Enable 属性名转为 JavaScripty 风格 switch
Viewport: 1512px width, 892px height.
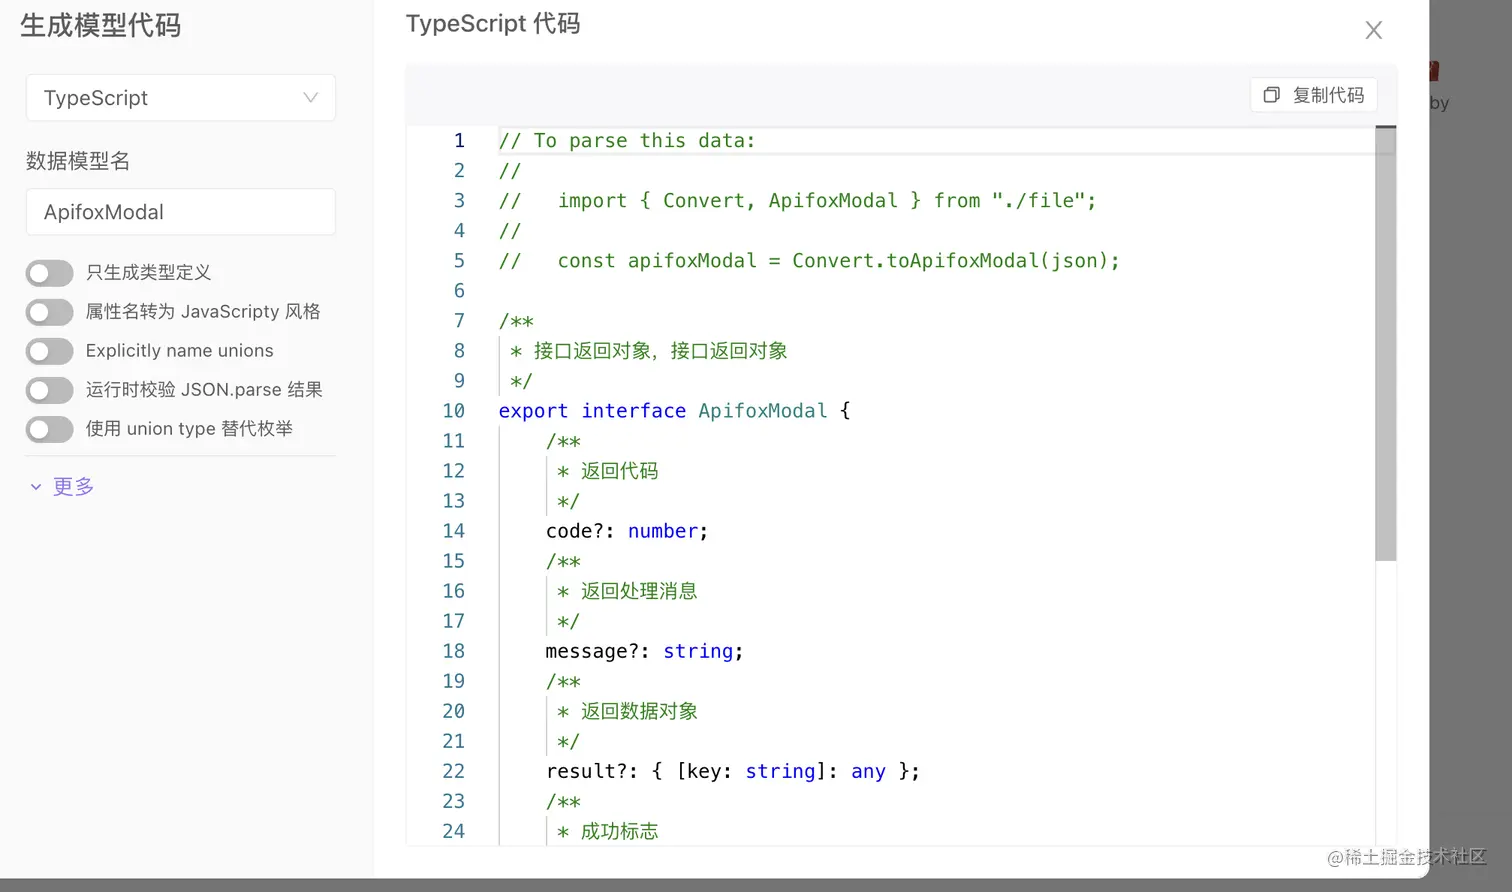coord(49,312)
